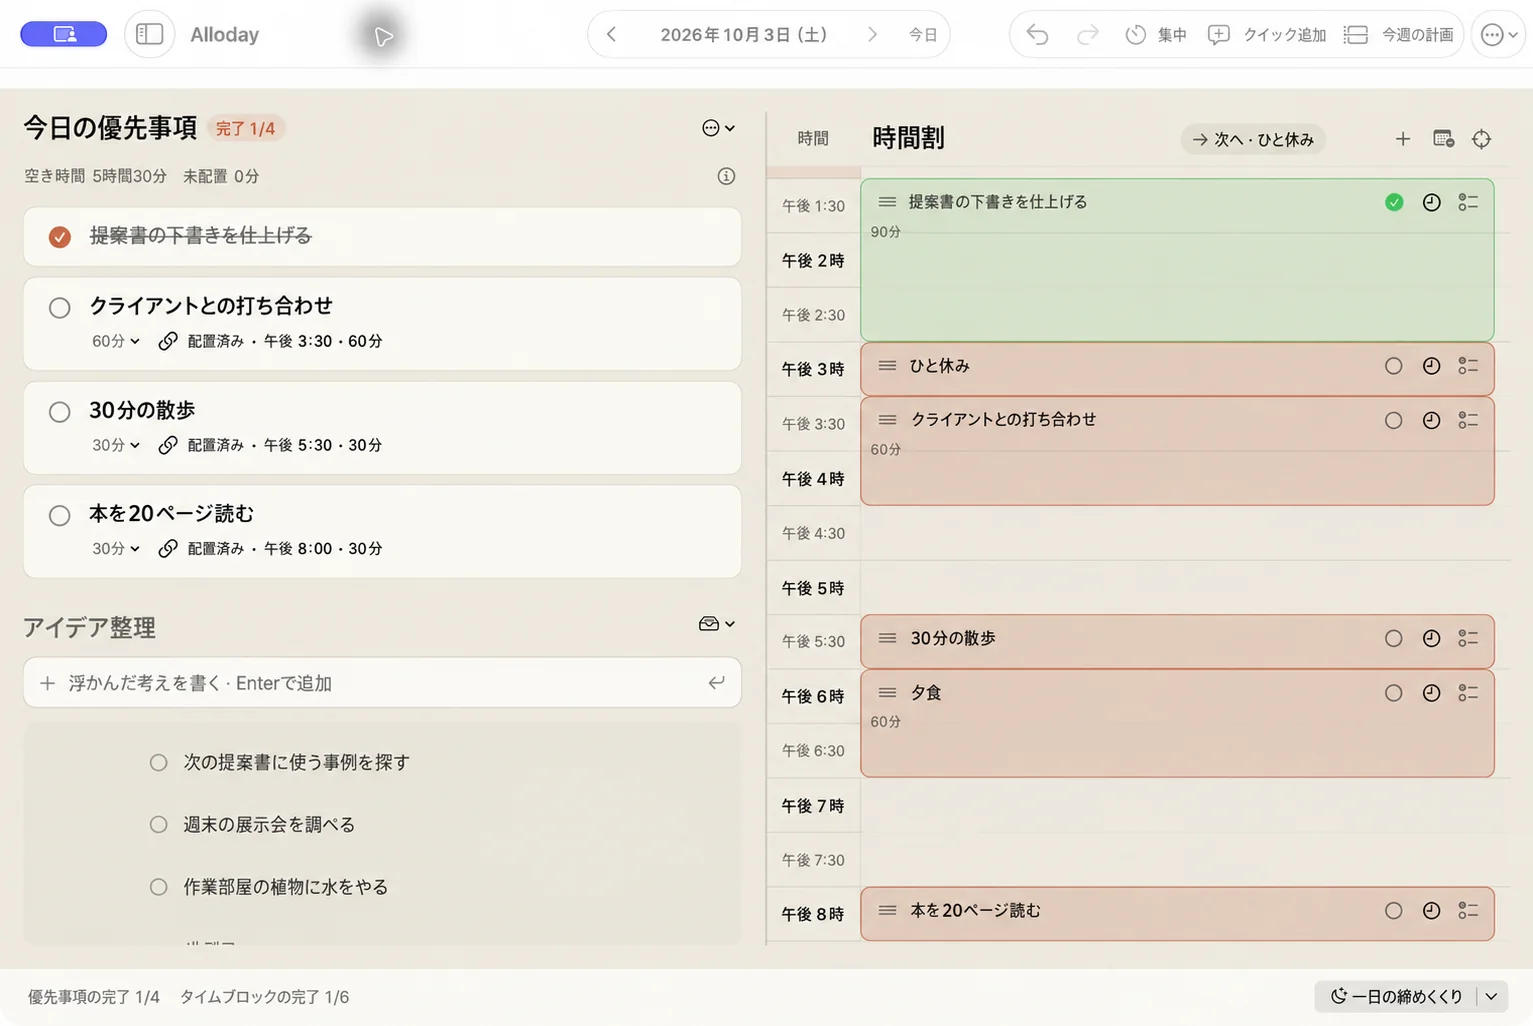The image size is (1533, 1026).
Task: Uncheck 提案書の下書きを仕上げる priority
Action: pos(60,237)
